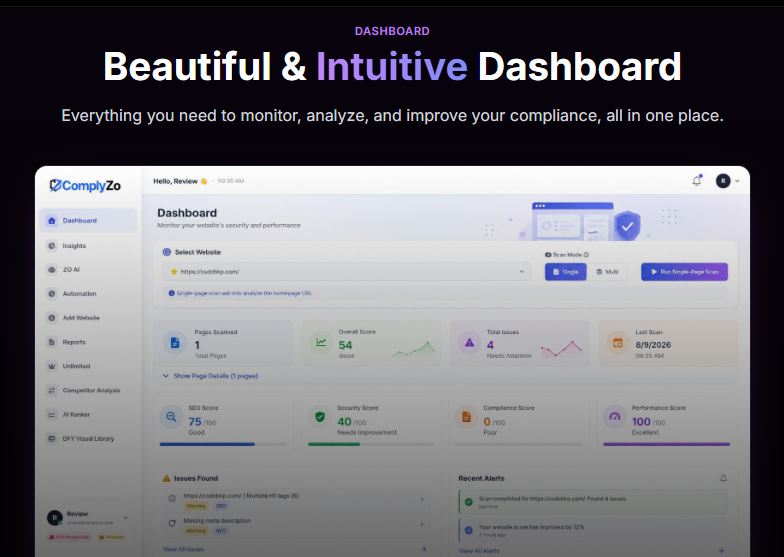Viewport: 784px width, 557px height.
Task: Click the Performance Score gauge icon
Action: pyautogui.click(x=615, y=417)
